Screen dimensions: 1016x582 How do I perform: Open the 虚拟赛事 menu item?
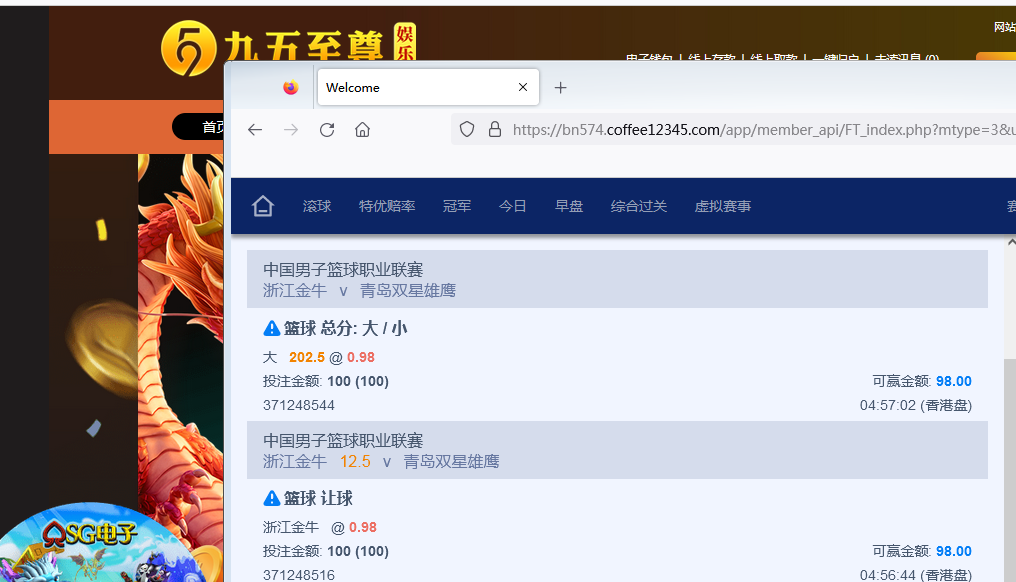[723, 206]
